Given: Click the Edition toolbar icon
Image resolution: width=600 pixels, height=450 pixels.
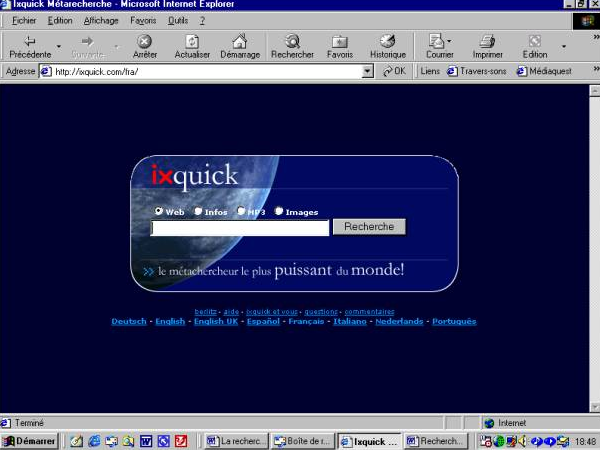Looking at the screenshot, I should pos(535,41).
